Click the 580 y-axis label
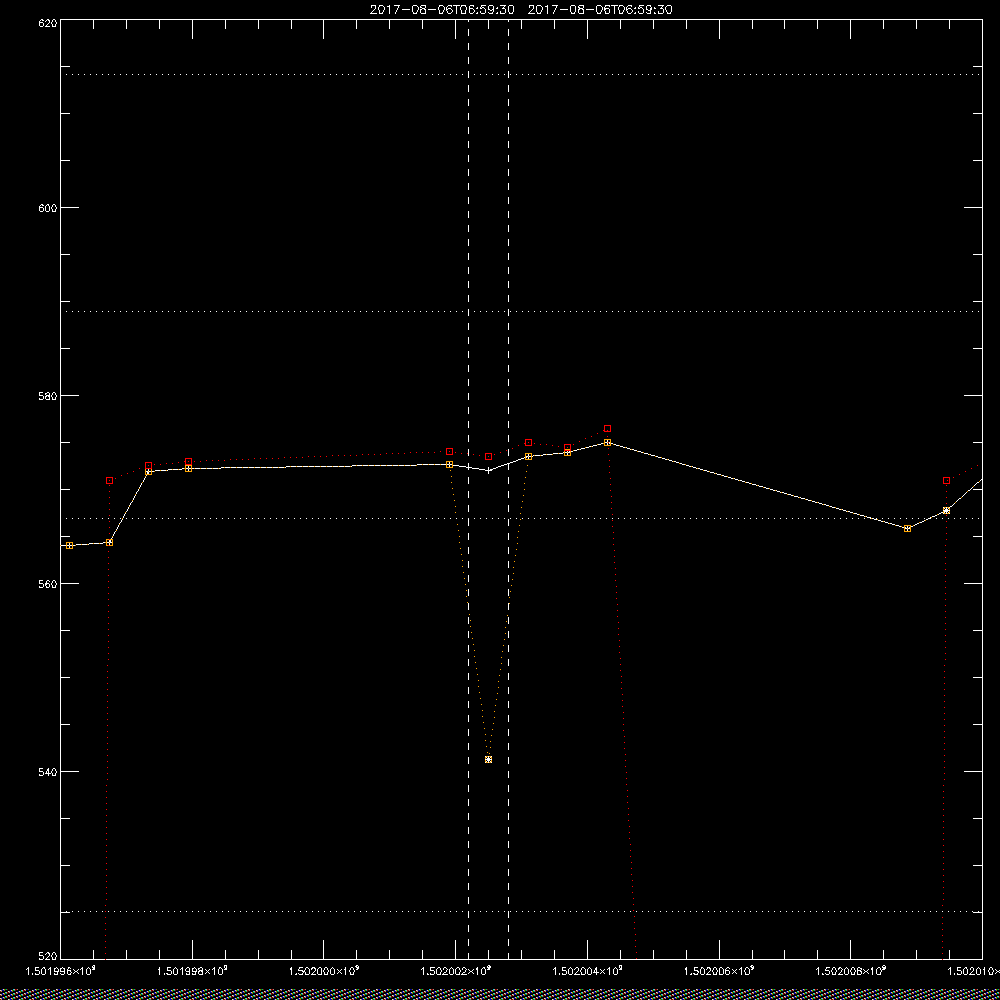The height and width of the screenshot is (1000, 1000). coord(48,396)
